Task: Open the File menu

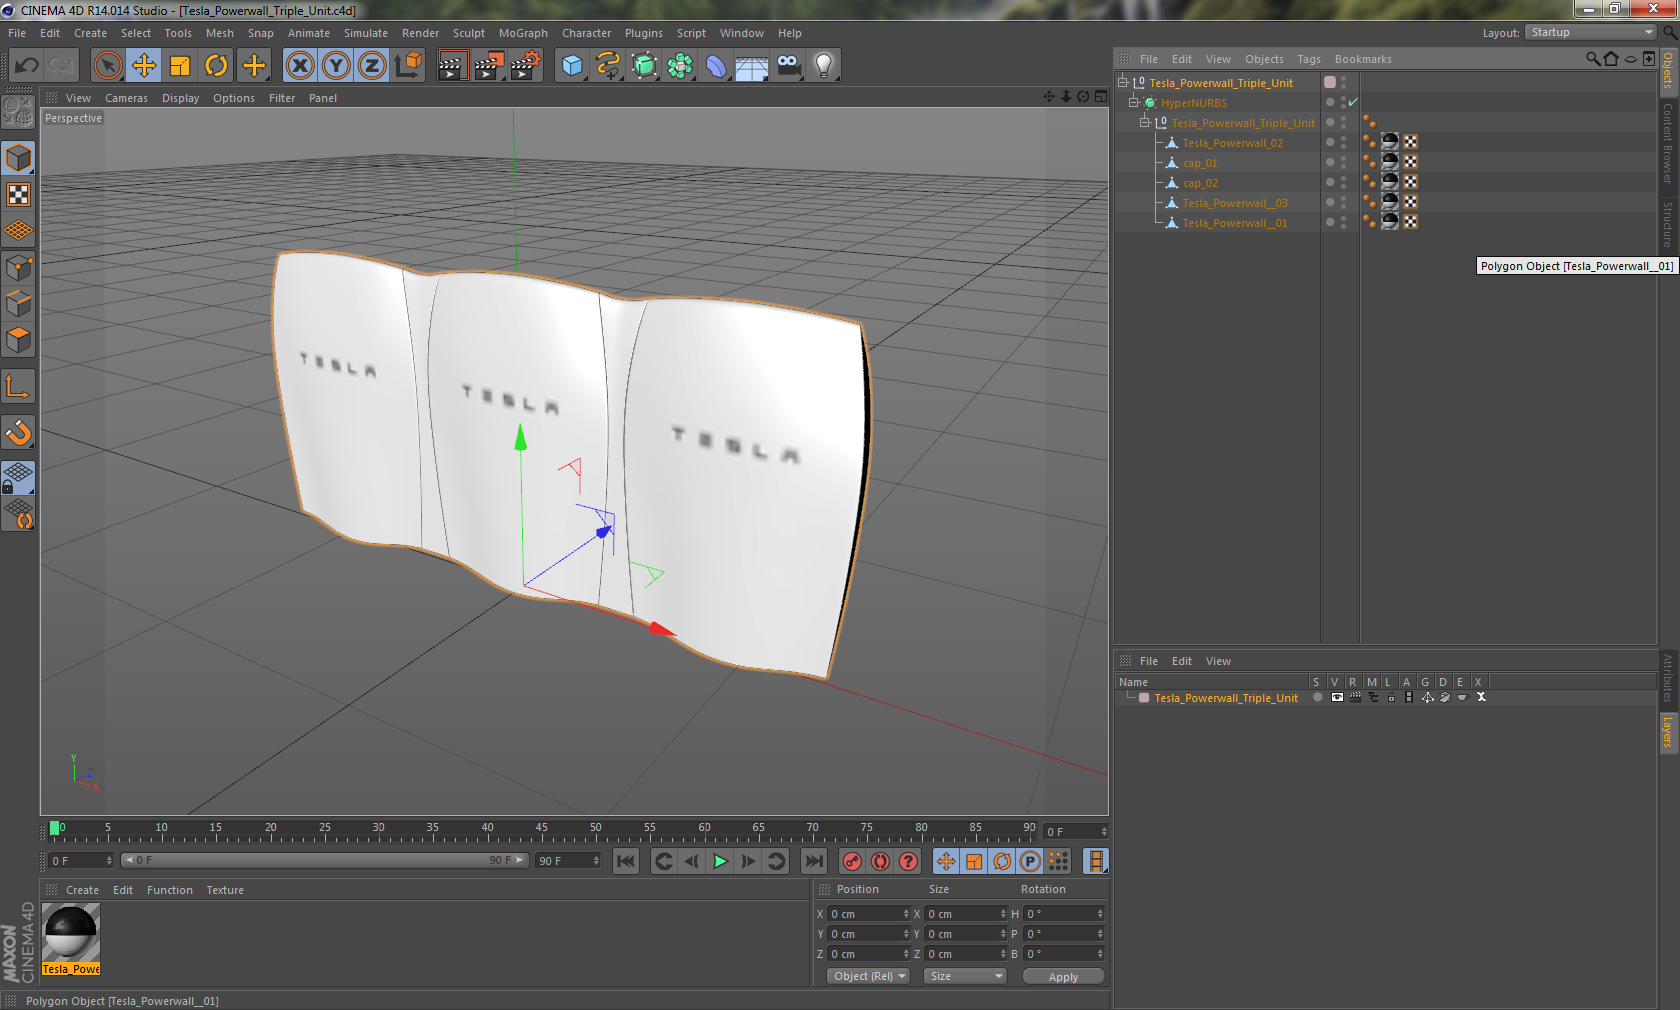Action: [x=17, y=33]
